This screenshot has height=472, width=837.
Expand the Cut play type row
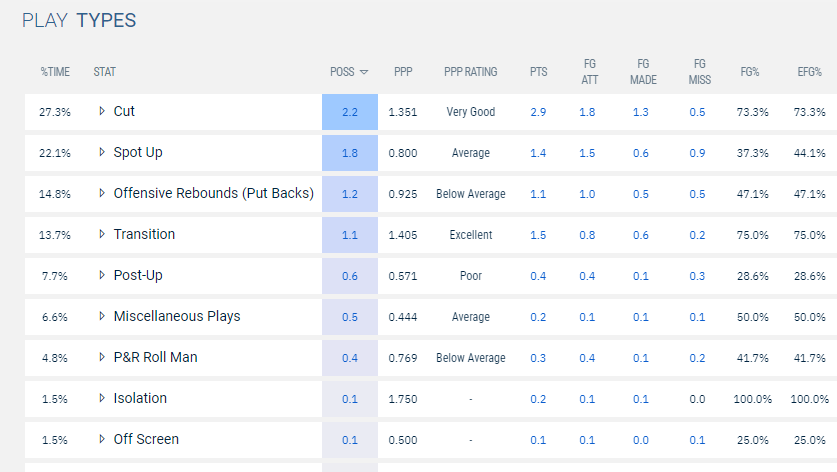coord(102,111)
